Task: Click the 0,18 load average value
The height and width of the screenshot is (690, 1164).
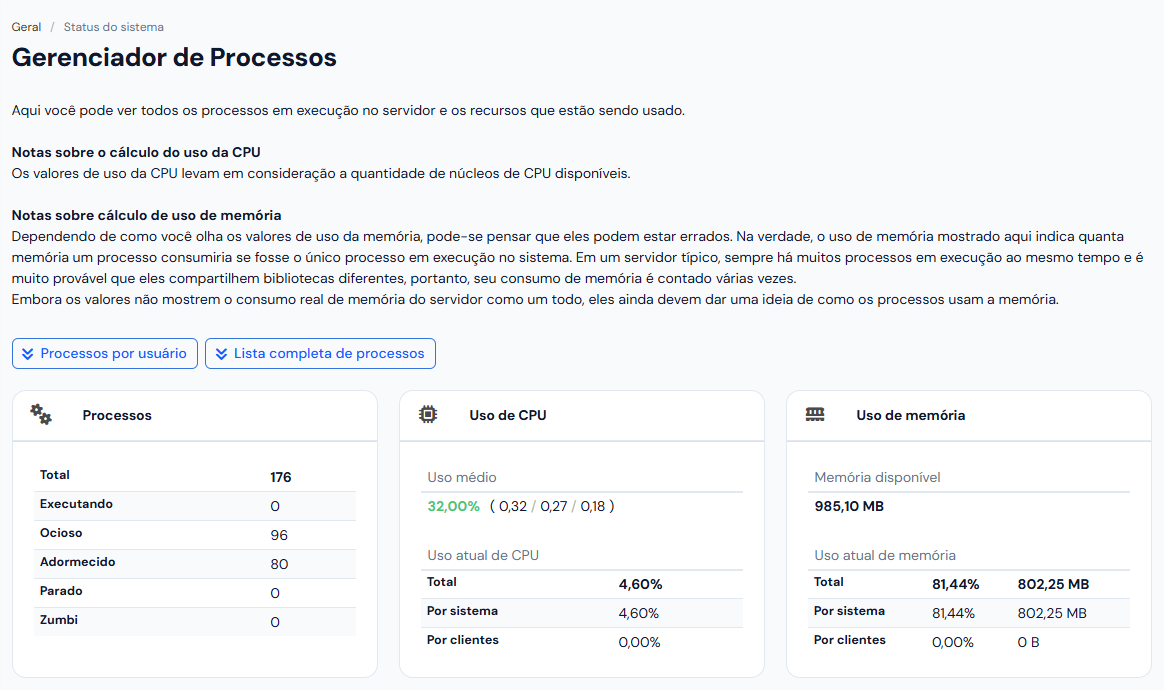Action: pos(592,506)
